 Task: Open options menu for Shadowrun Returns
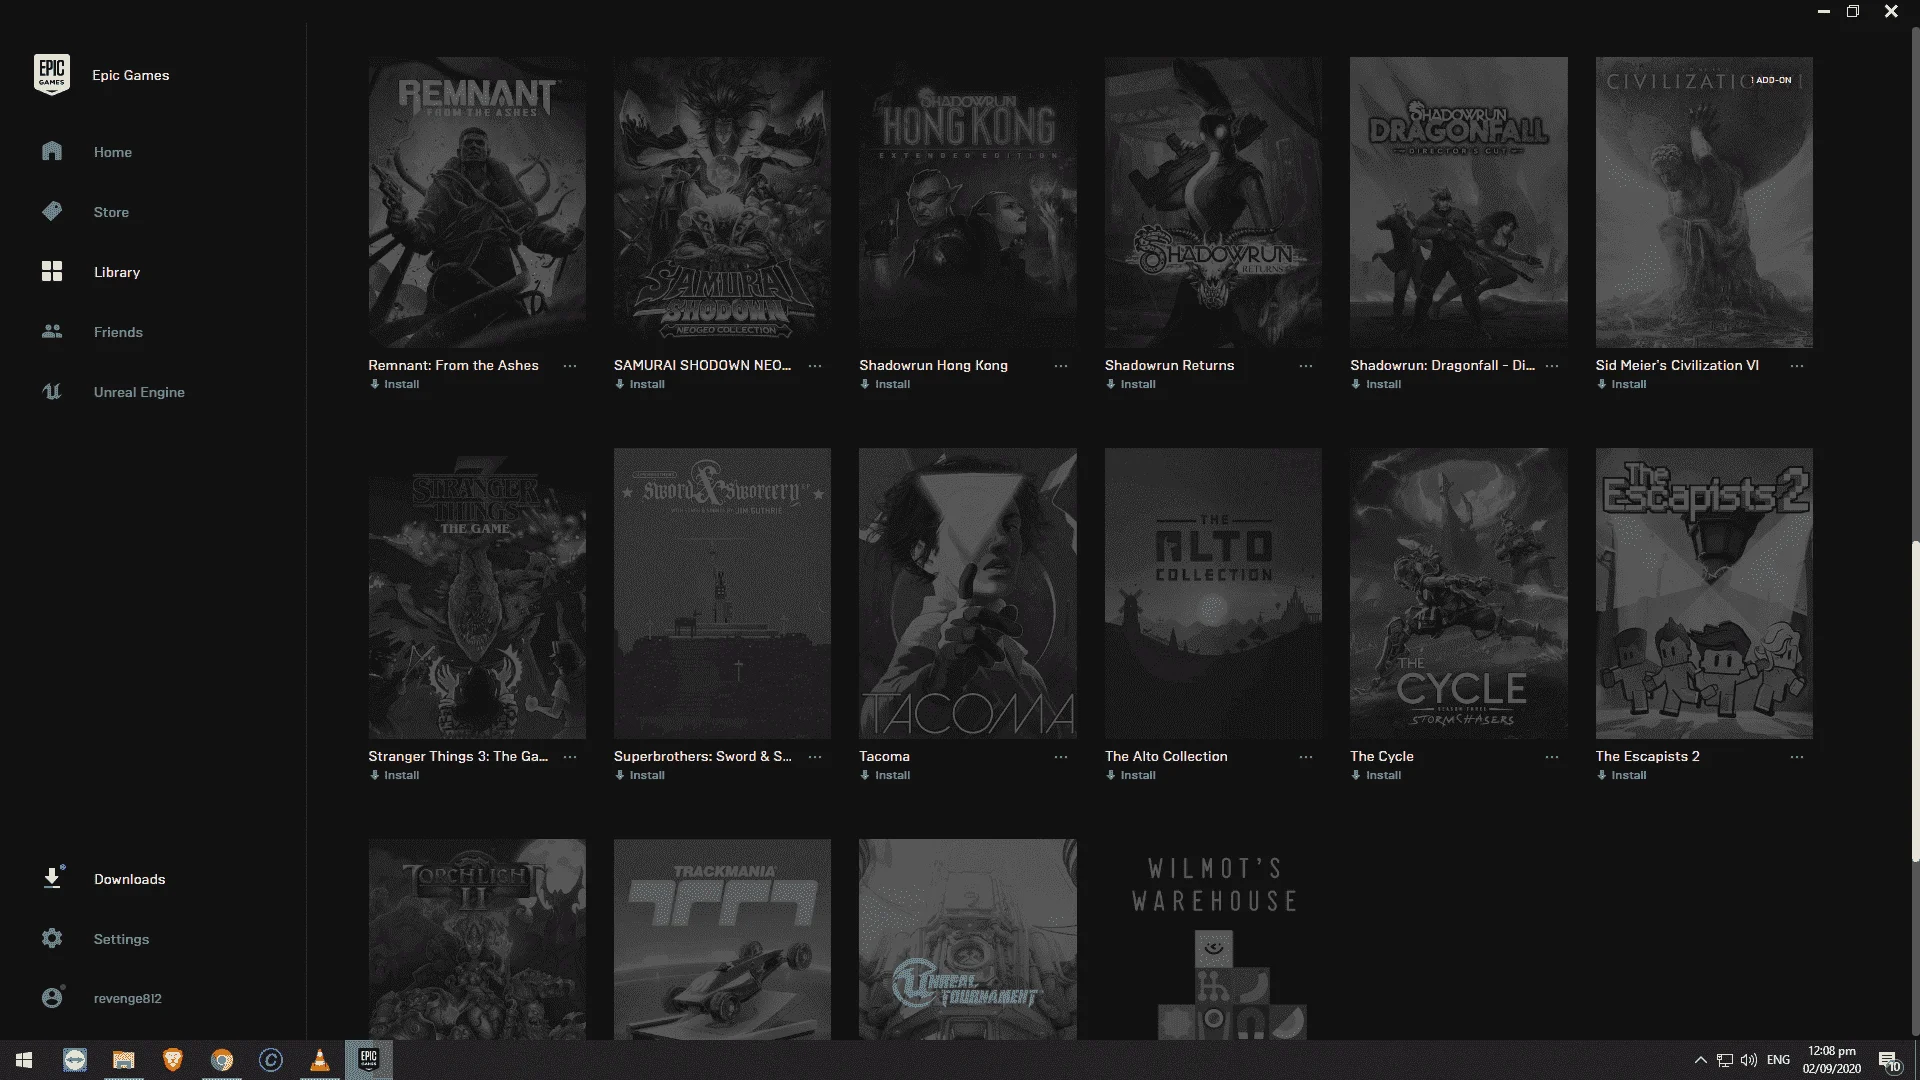pyautogui.click(x=1306, y=366)
